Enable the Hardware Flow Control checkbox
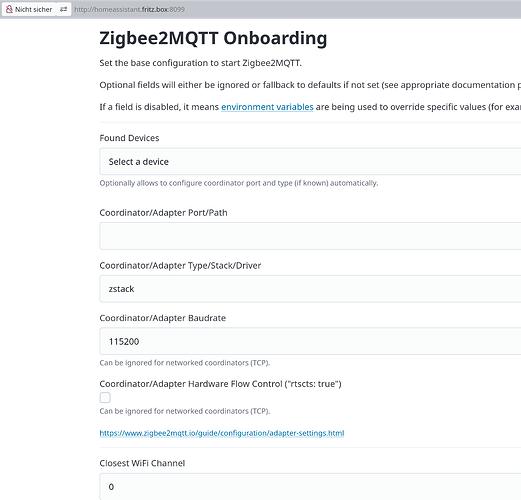This screenshot has height=500, width=521. coord(105,398)
